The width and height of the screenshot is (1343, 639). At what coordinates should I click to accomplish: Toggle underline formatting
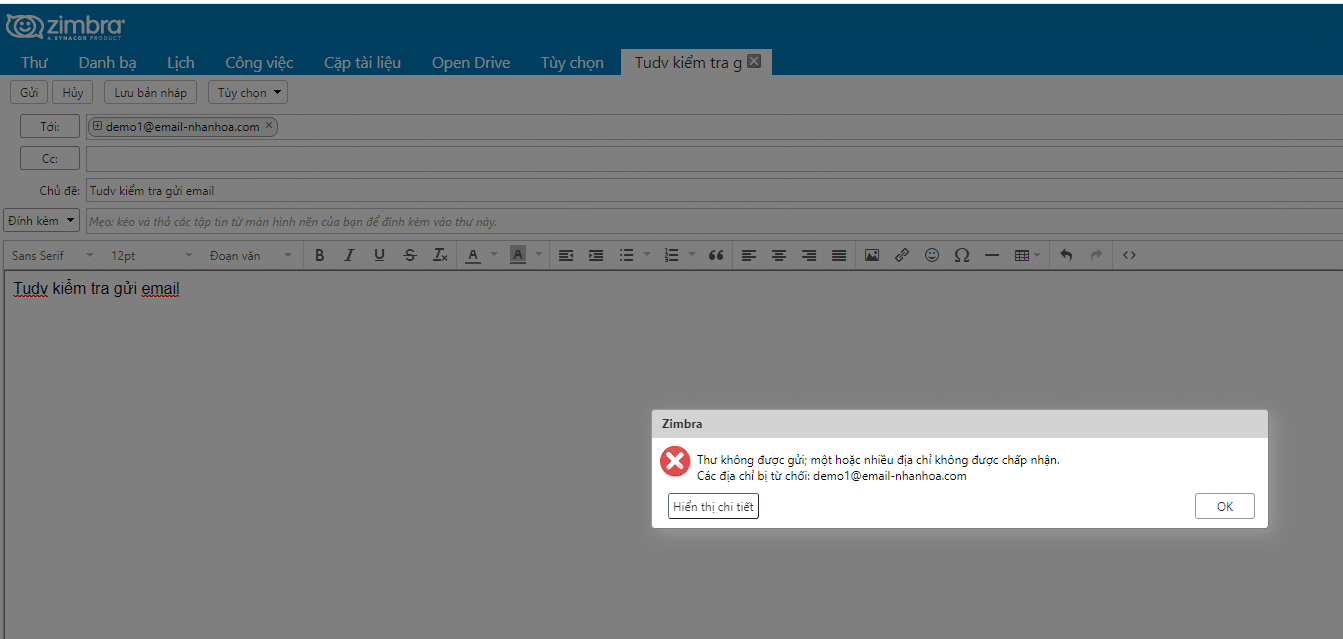379,255
